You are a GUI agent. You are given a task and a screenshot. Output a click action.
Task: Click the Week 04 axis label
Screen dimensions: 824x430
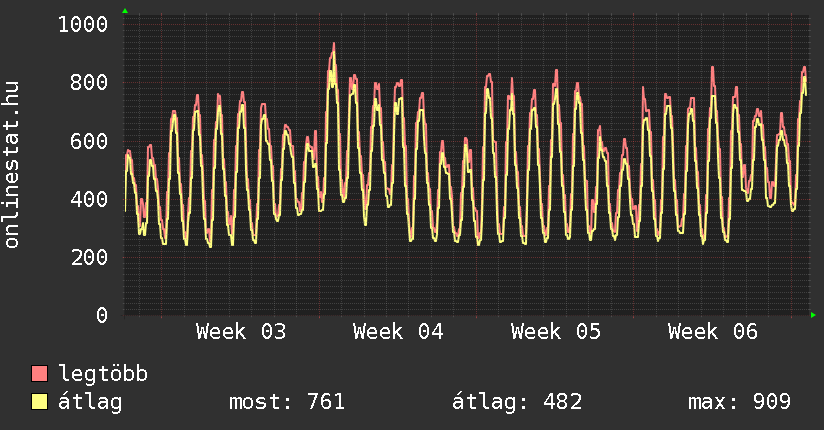coord(398,332)
